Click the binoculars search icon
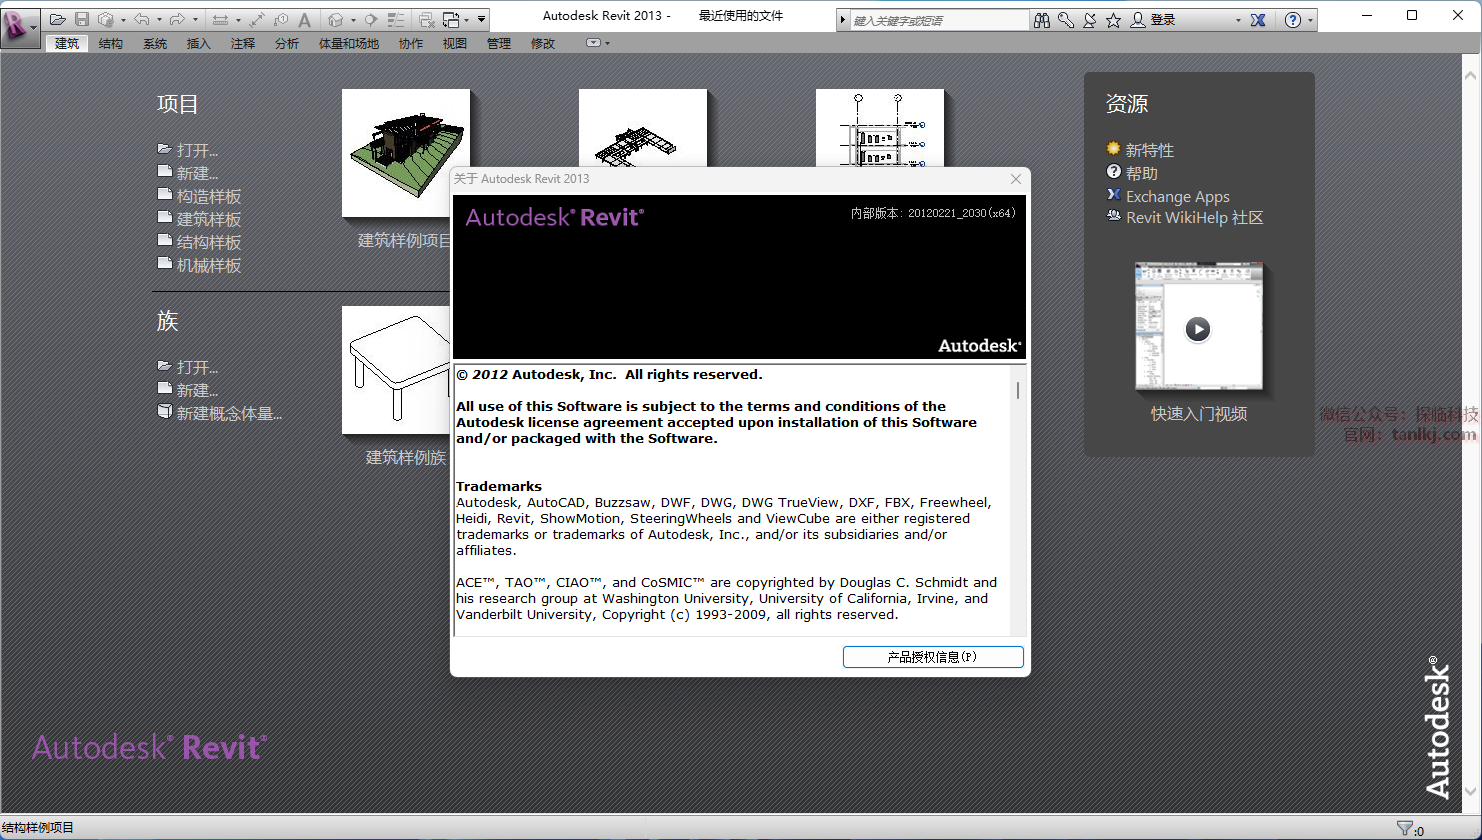1482x840 pixels. [x=1042, y=20]
